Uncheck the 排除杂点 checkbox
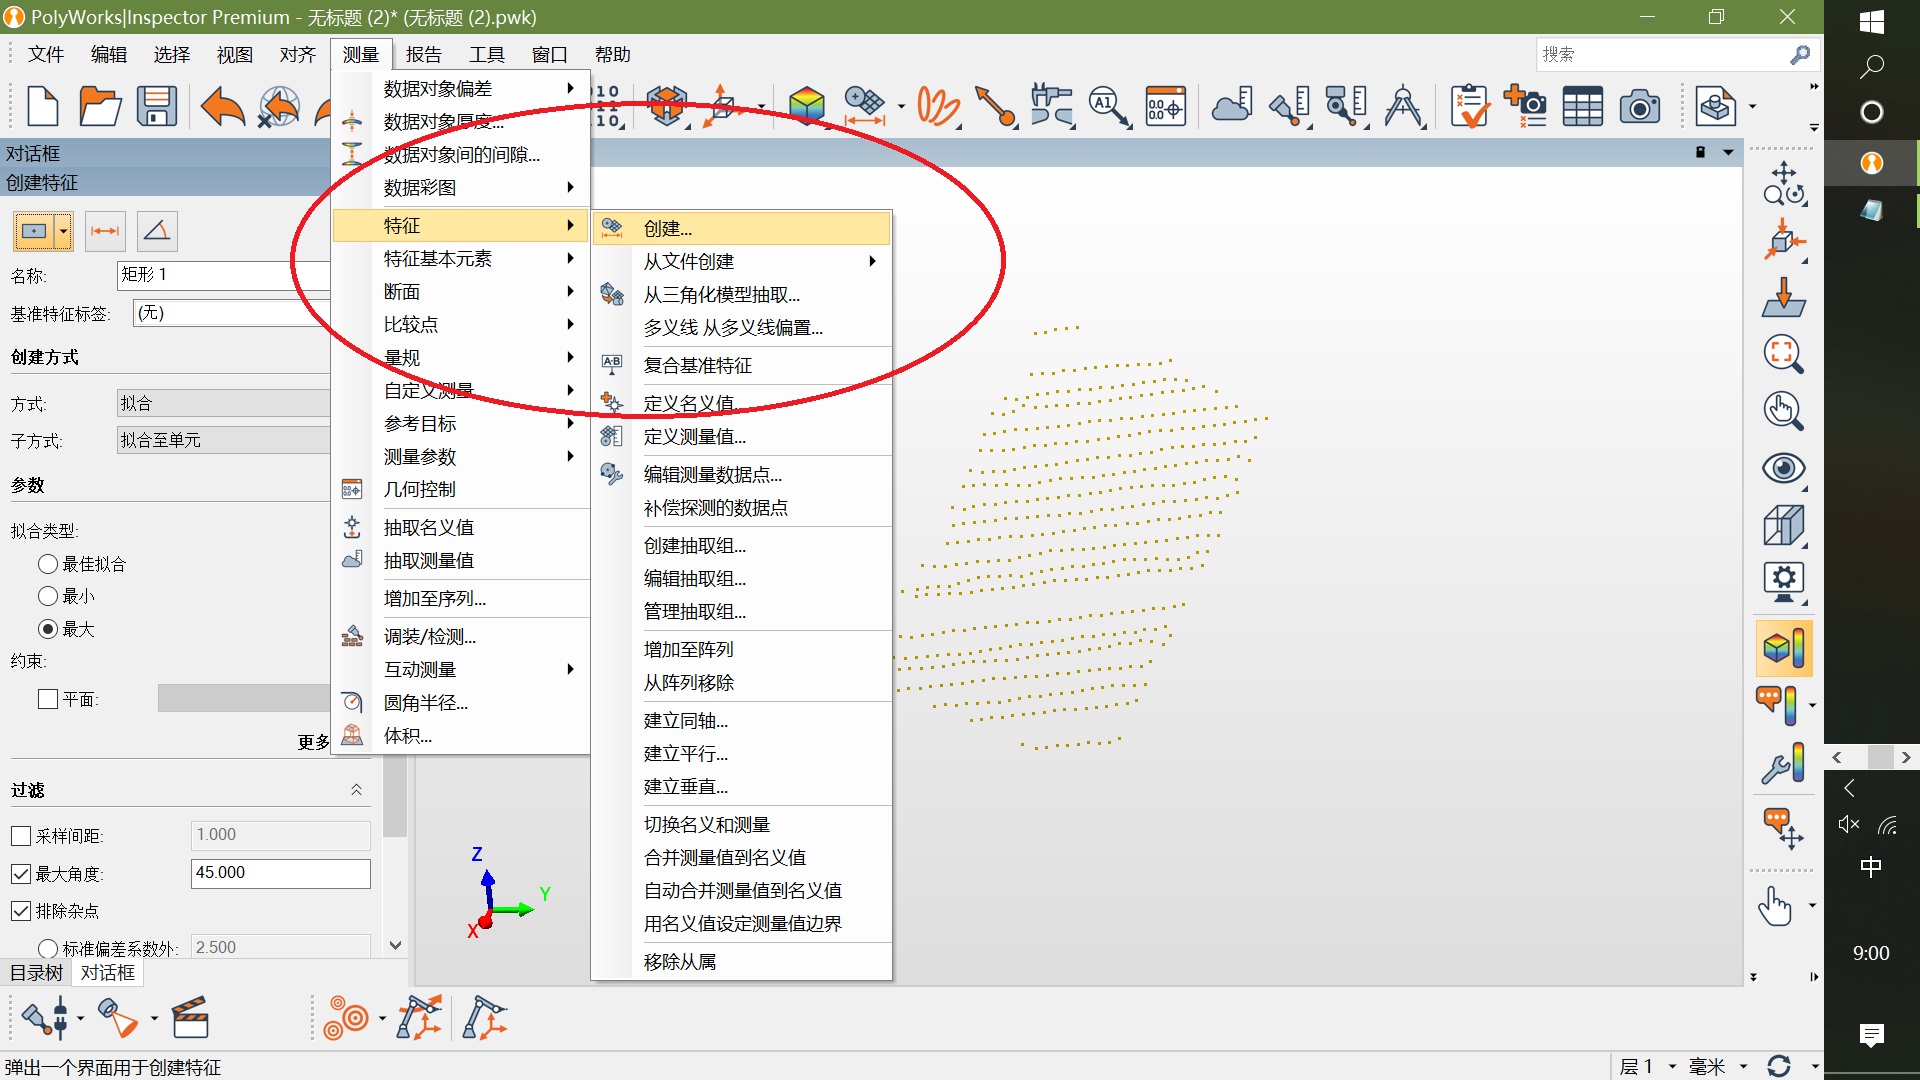This screenshot has height=1080, width=1920. pos(21,911)
